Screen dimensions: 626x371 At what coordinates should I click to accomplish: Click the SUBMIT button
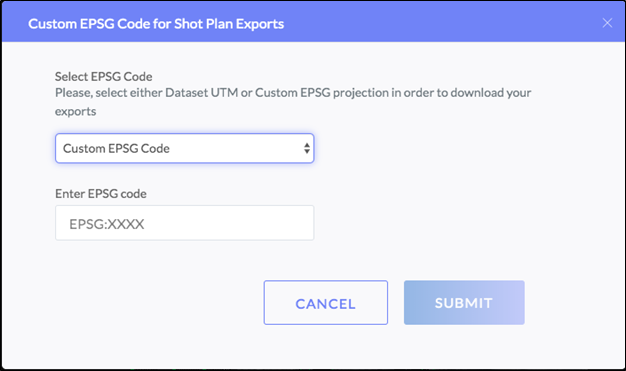[464, 302]
